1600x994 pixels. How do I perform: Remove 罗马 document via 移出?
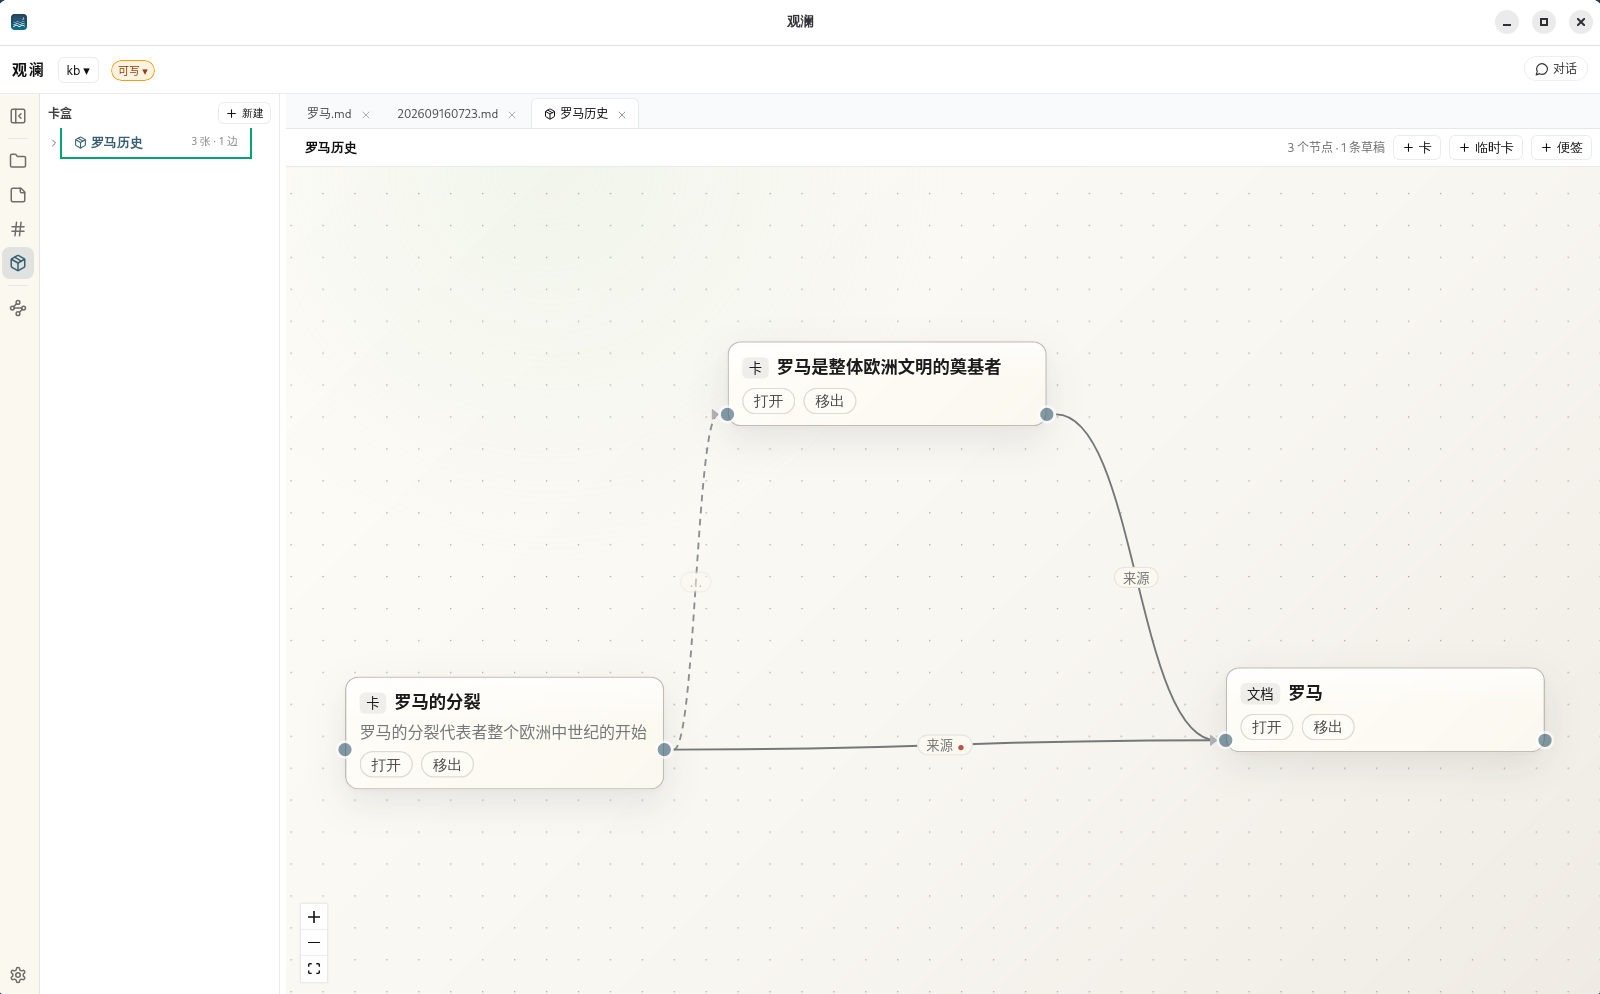1328,727
